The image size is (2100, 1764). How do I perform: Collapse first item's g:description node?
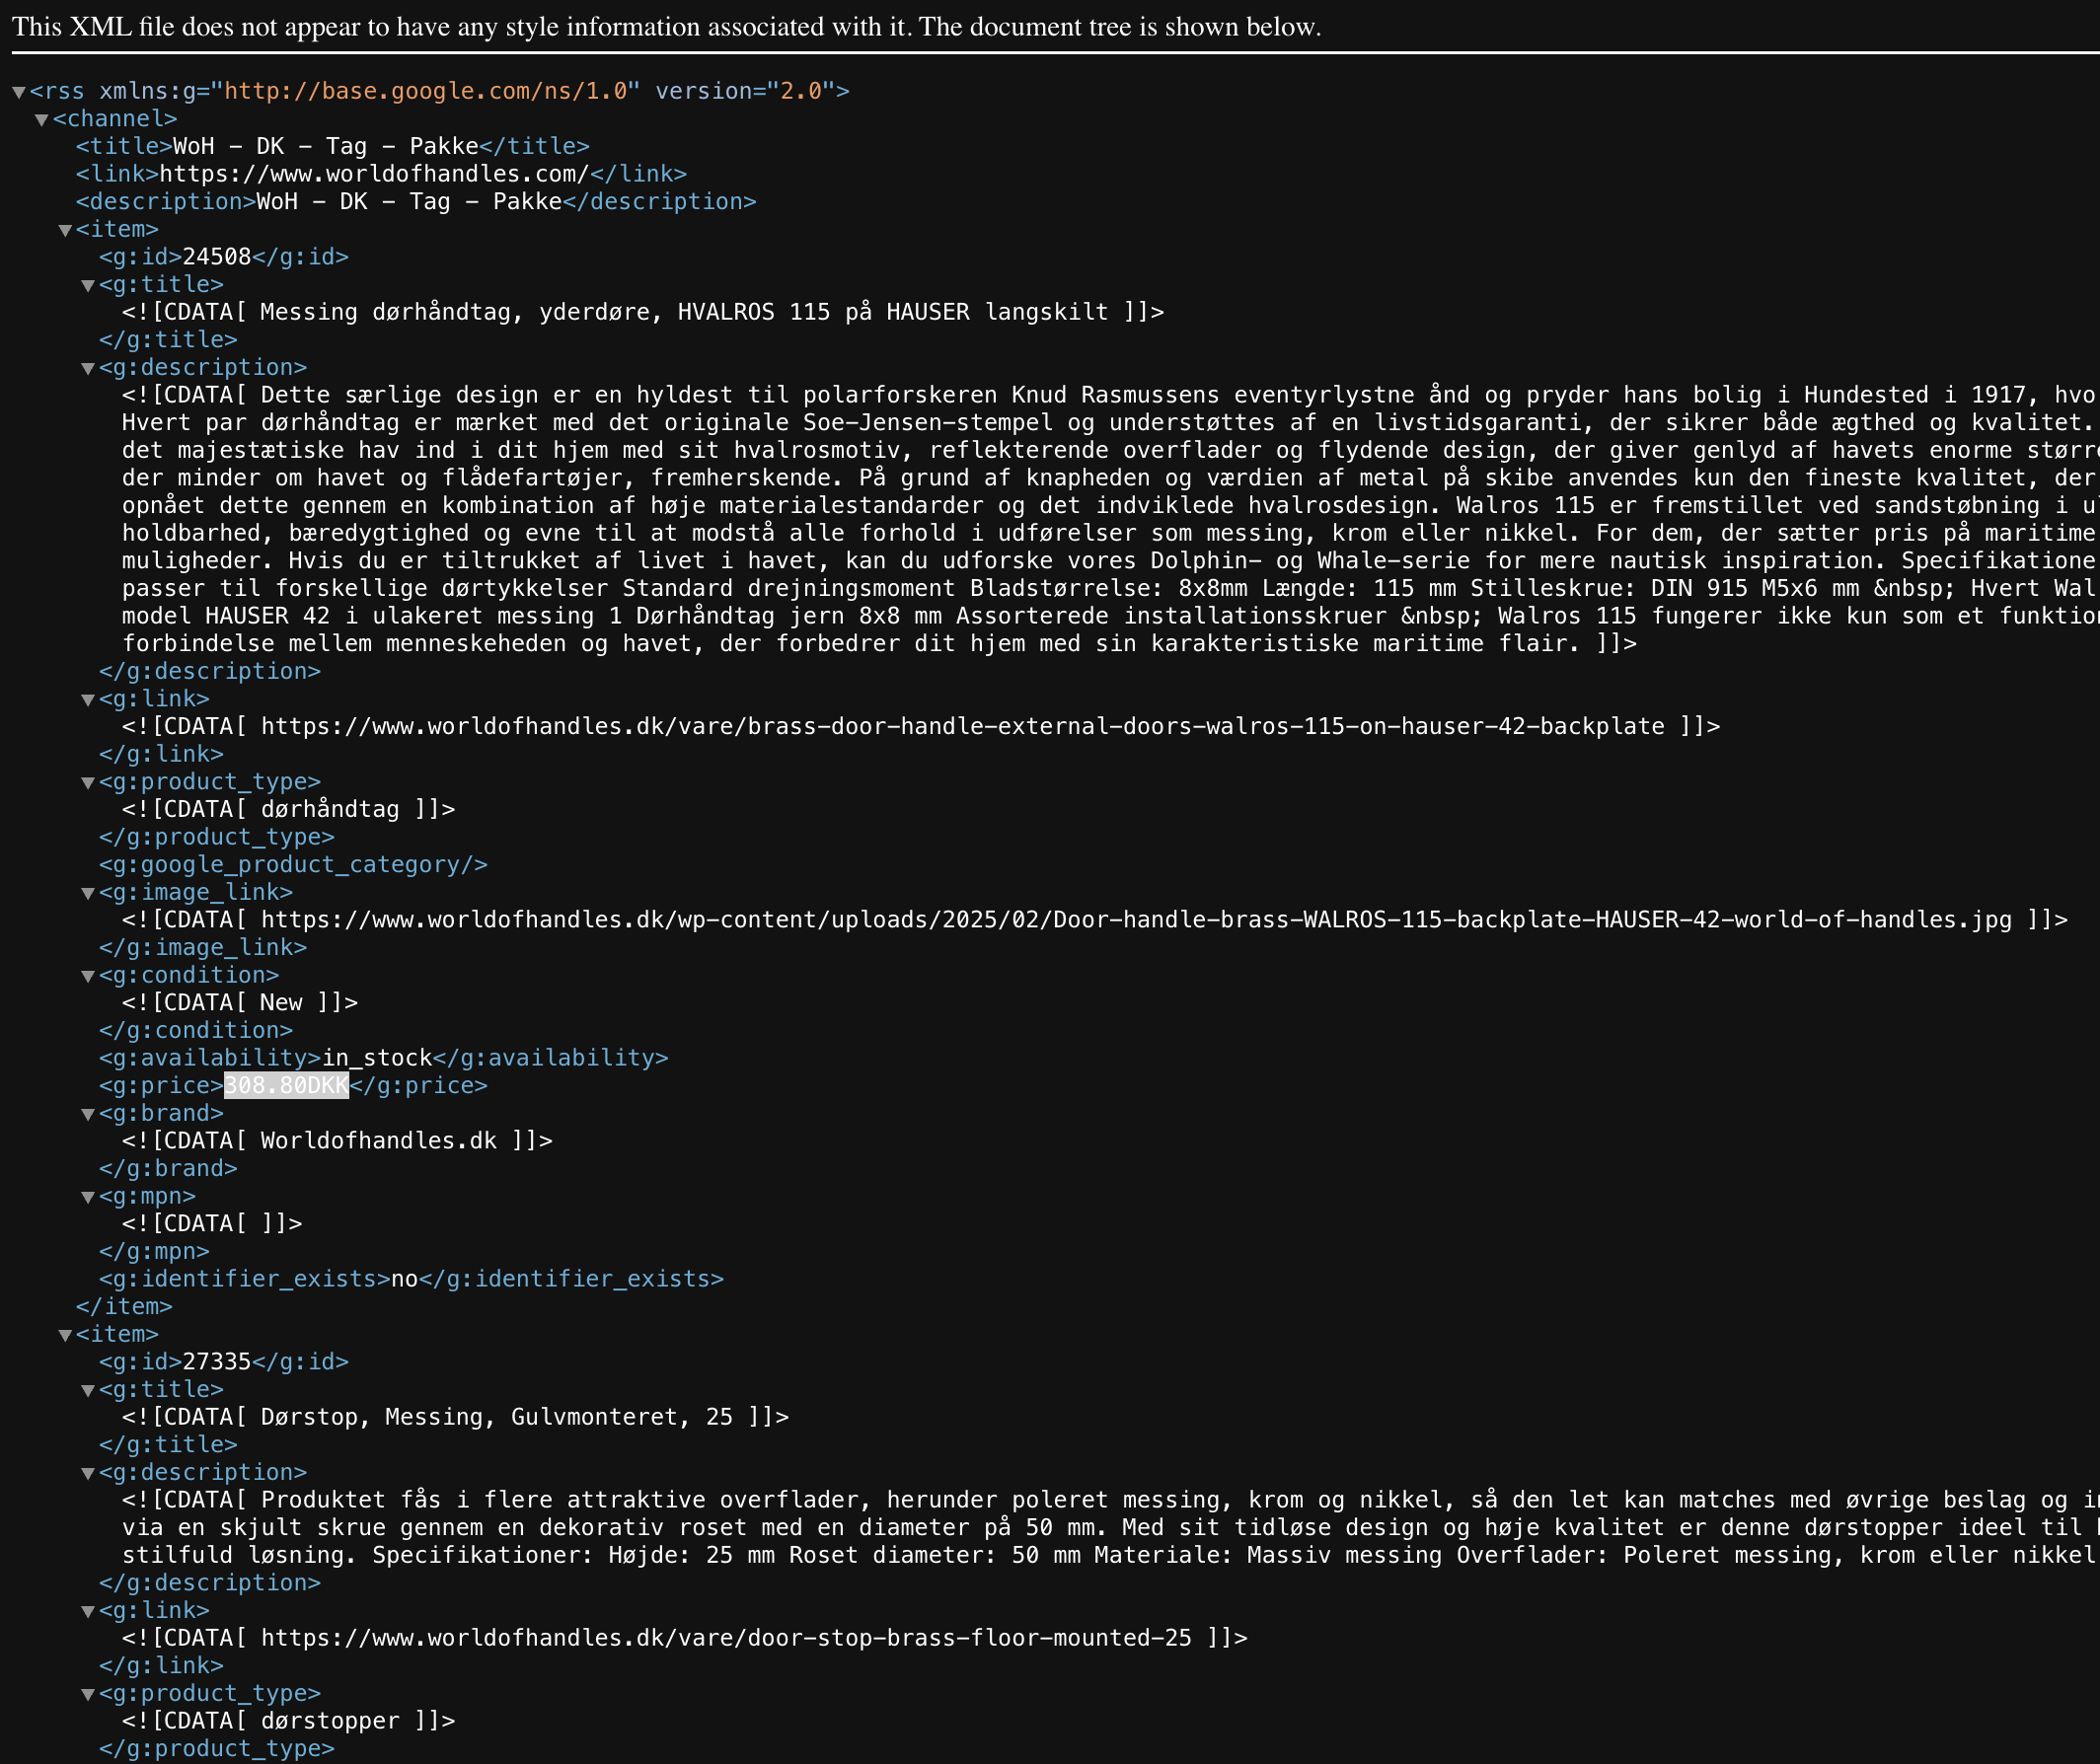pos(88,369)
